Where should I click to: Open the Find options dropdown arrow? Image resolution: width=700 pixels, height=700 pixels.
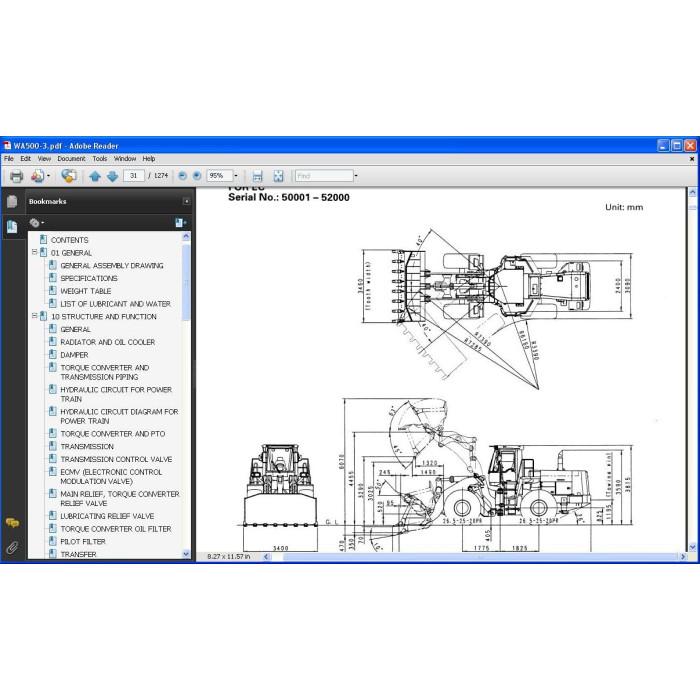coord(356,176)
